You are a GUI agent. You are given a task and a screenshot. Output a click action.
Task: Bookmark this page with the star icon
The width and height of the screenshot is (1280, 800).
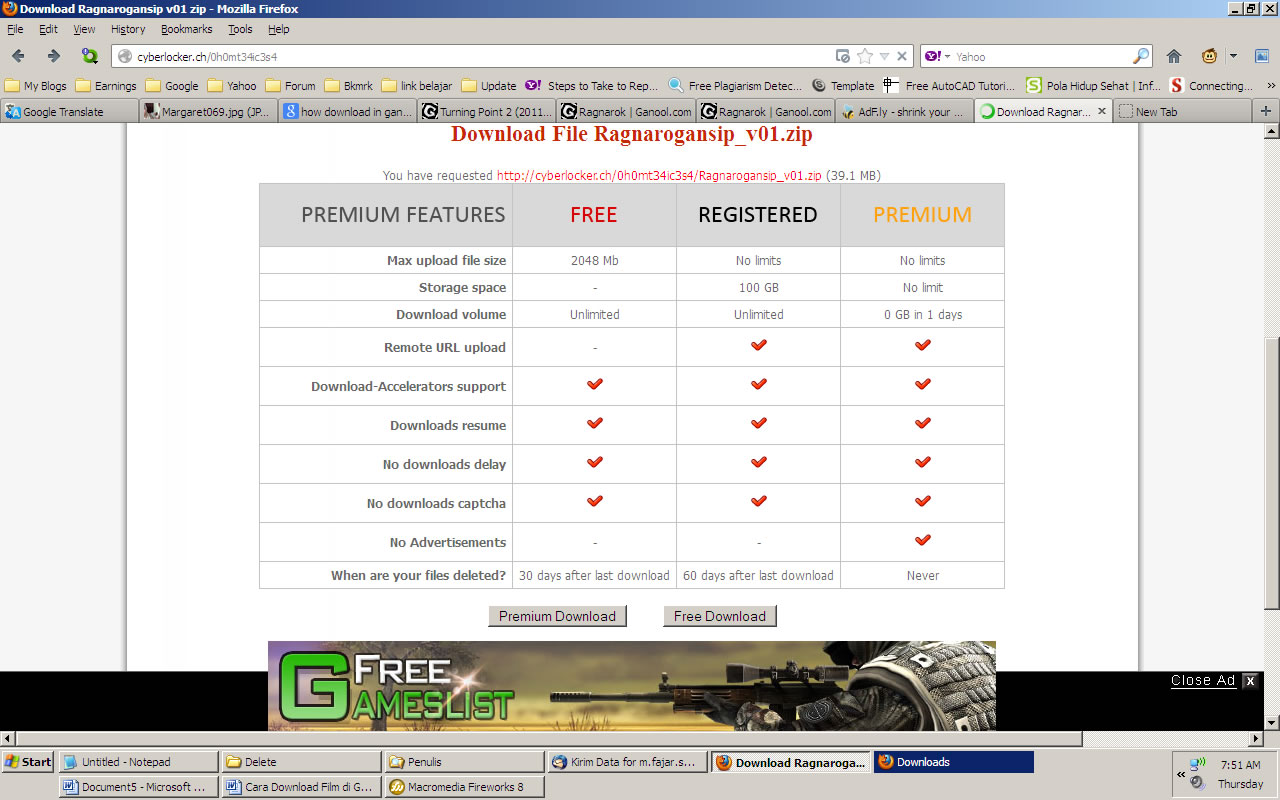pos(865,57)
